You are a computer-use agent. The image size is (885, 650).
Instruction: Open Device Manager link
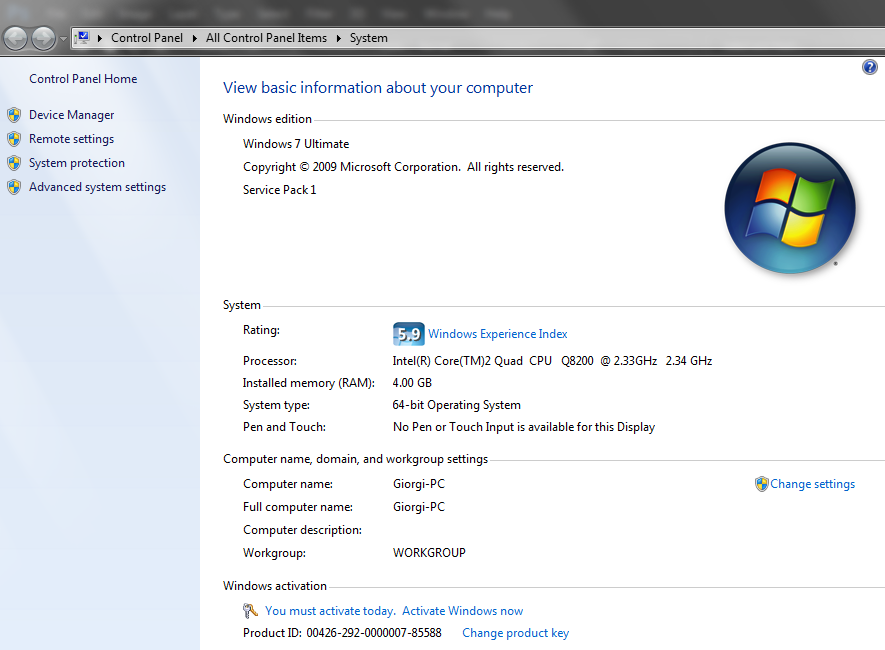[x=72, y=115]
